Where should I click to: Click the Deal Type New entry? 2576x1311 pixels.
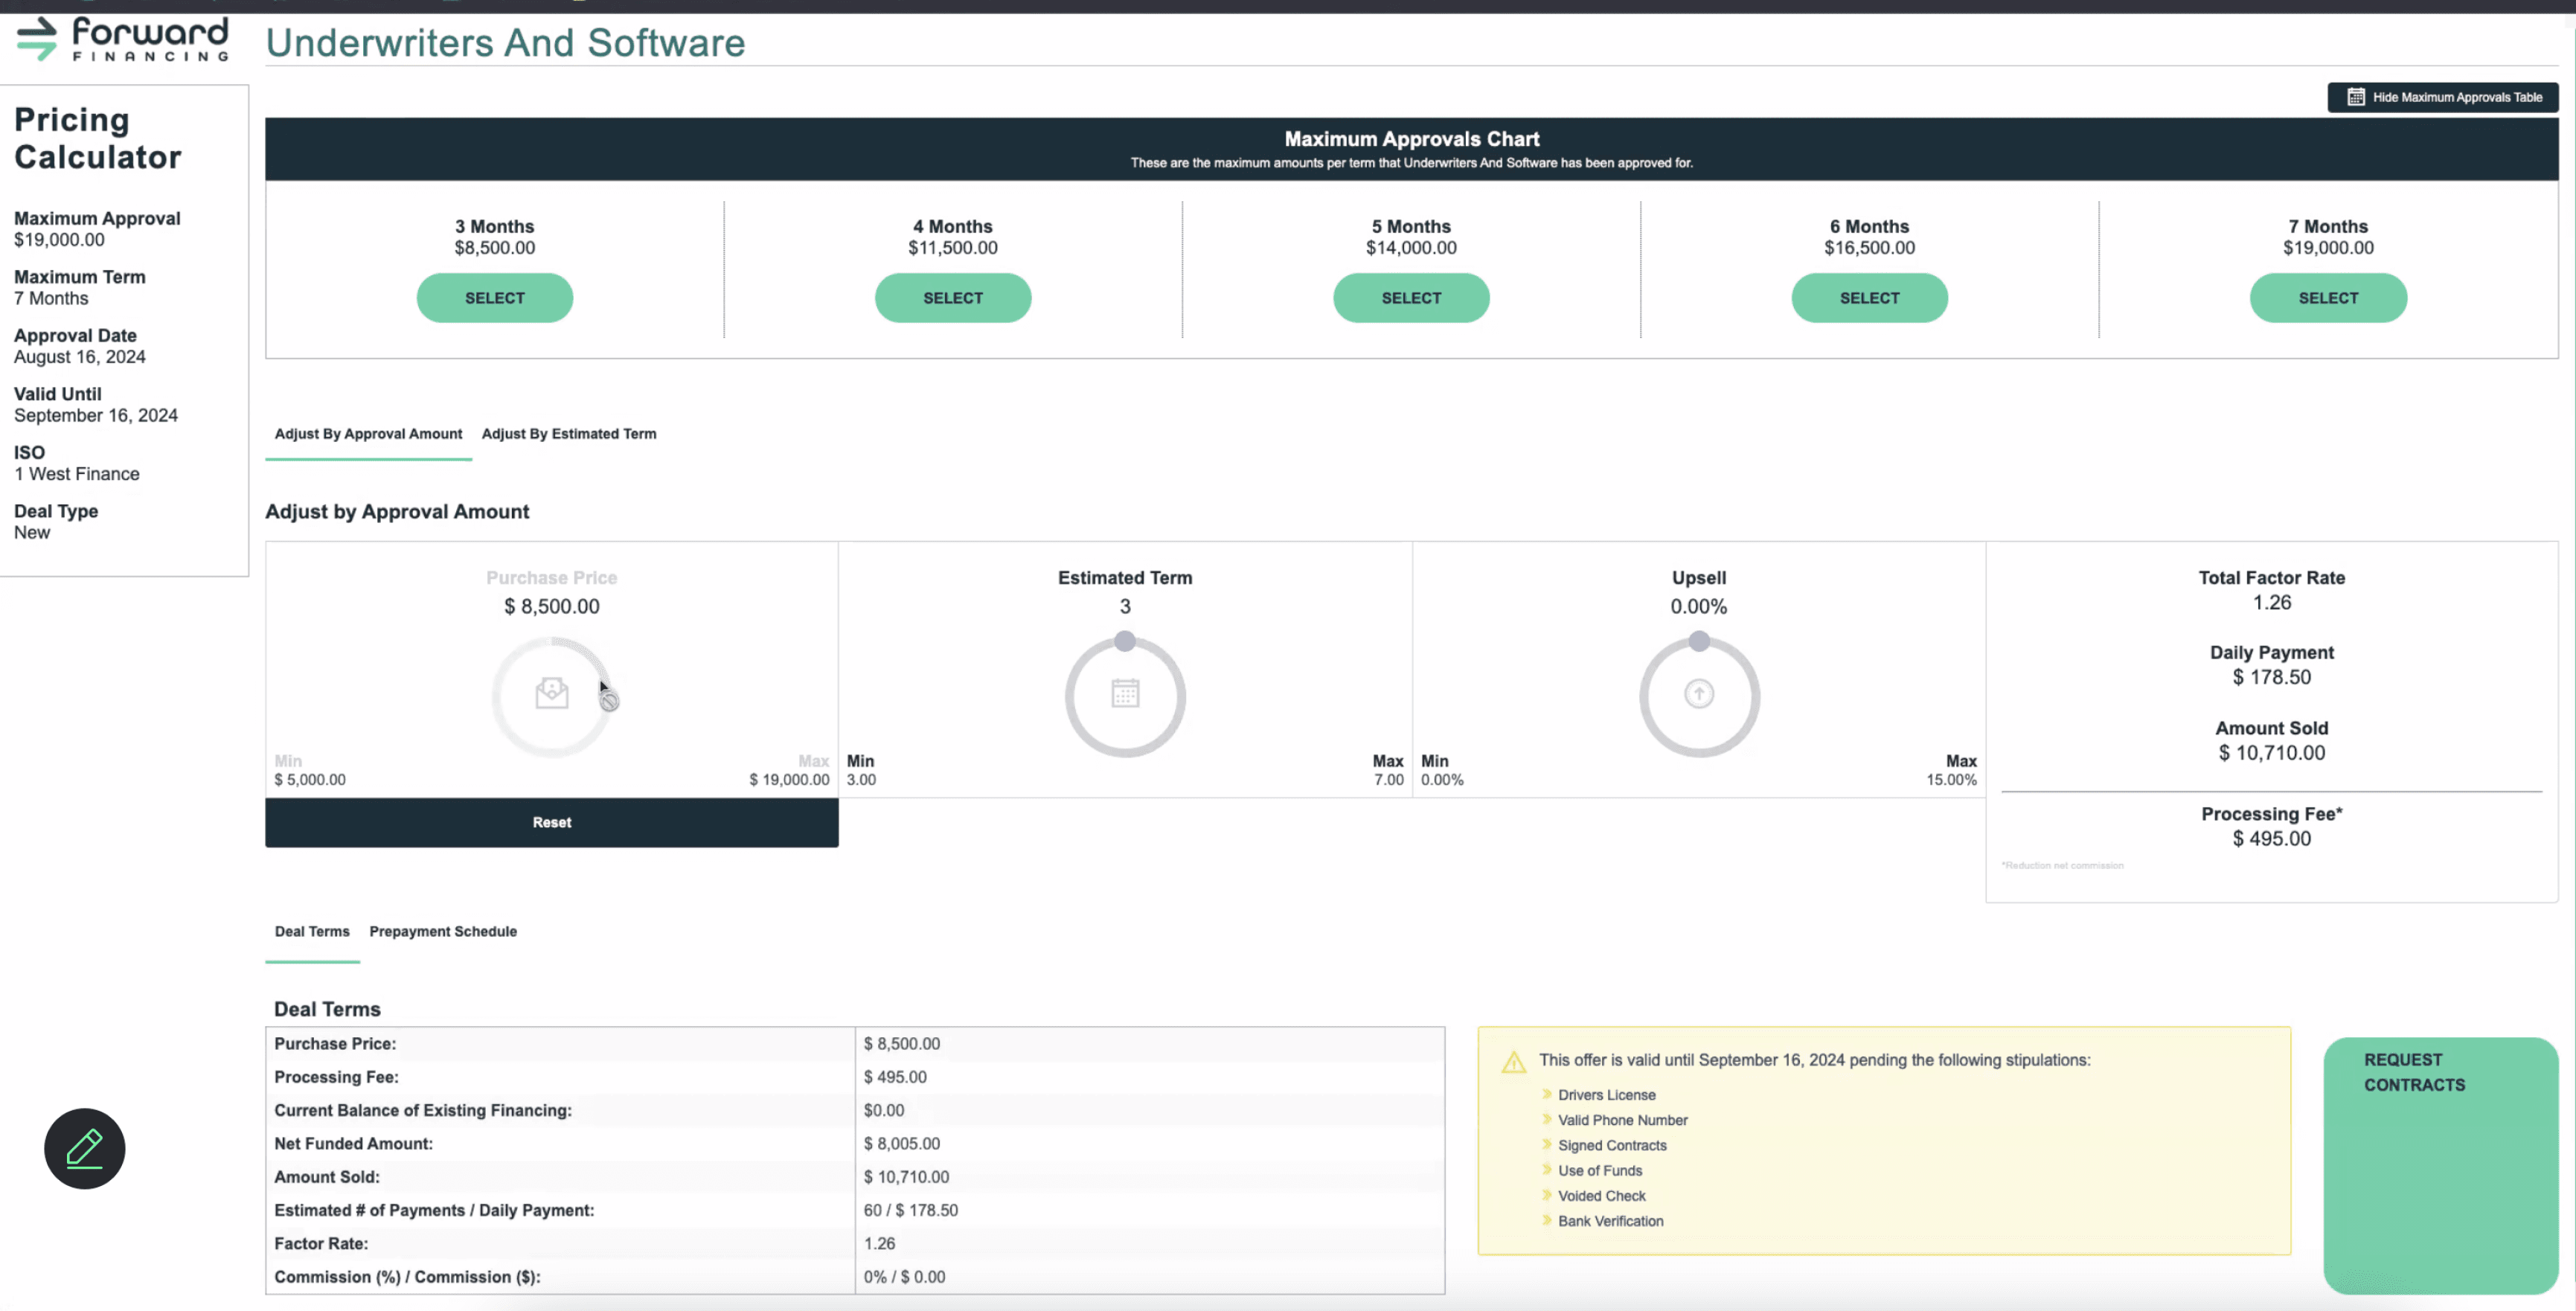point(56,522)
